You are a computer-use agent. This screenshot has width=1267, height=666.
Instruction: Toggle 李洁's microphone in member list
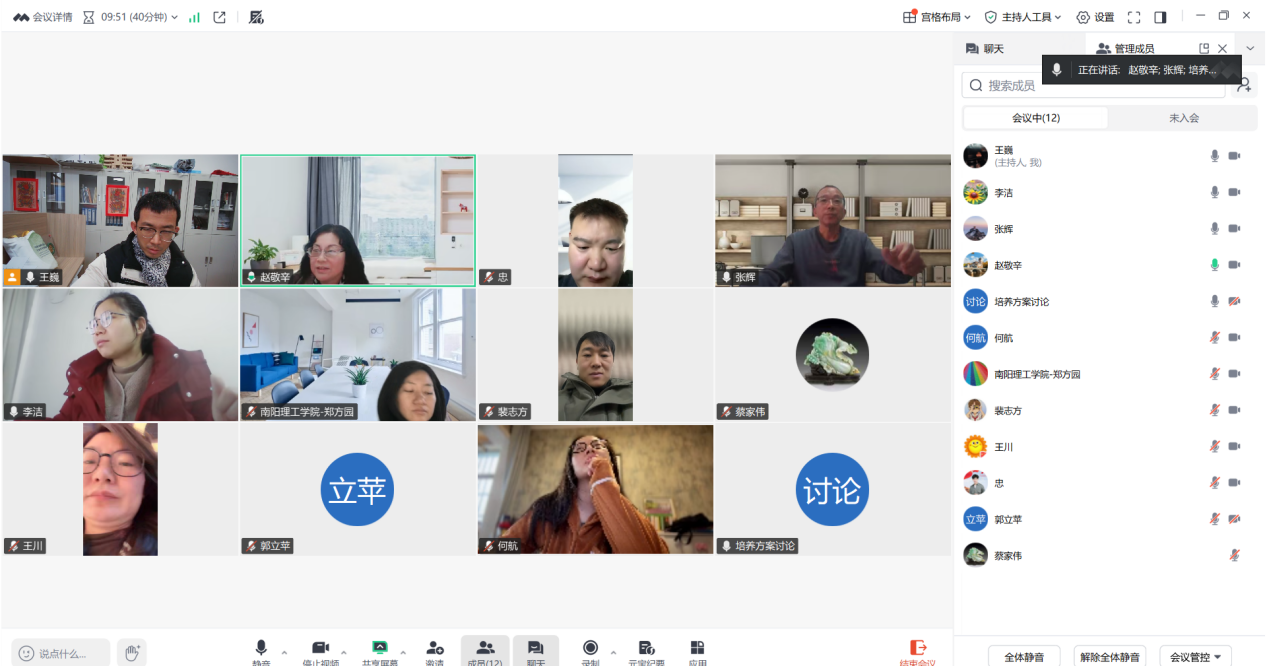(1215, 192)
